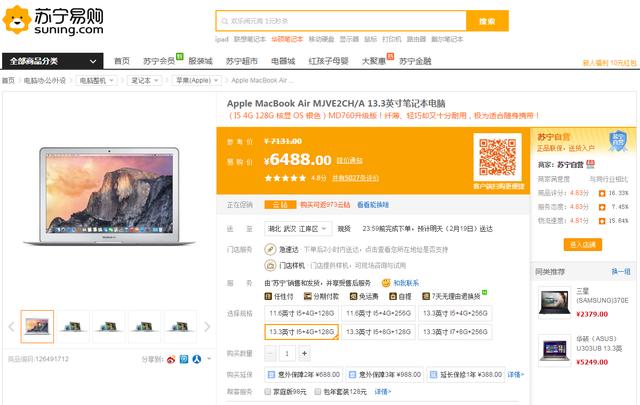The image size is (640, 405).
Task: Click the orange arrow icon next to 16.33%
Action: coord(602,193)
